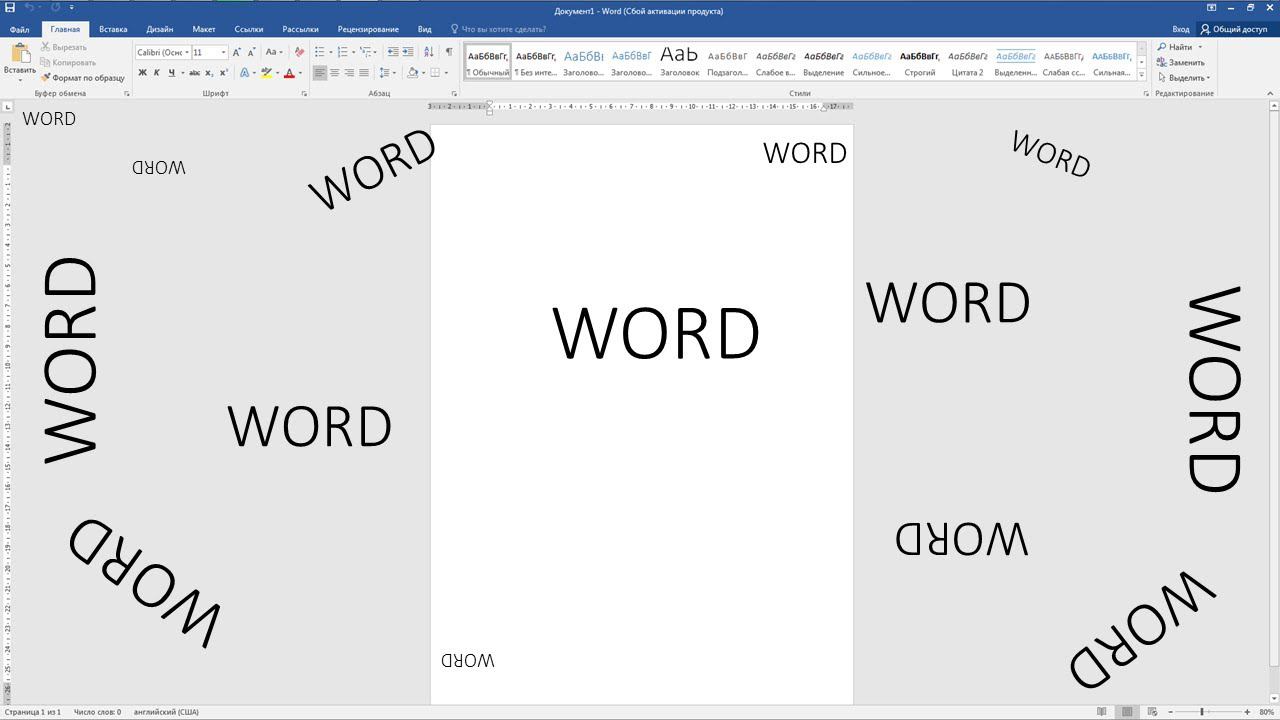Center-align the paragraph
Image resolution: width=1280 pixels, height=720 pixels.
tap(335, 73)
